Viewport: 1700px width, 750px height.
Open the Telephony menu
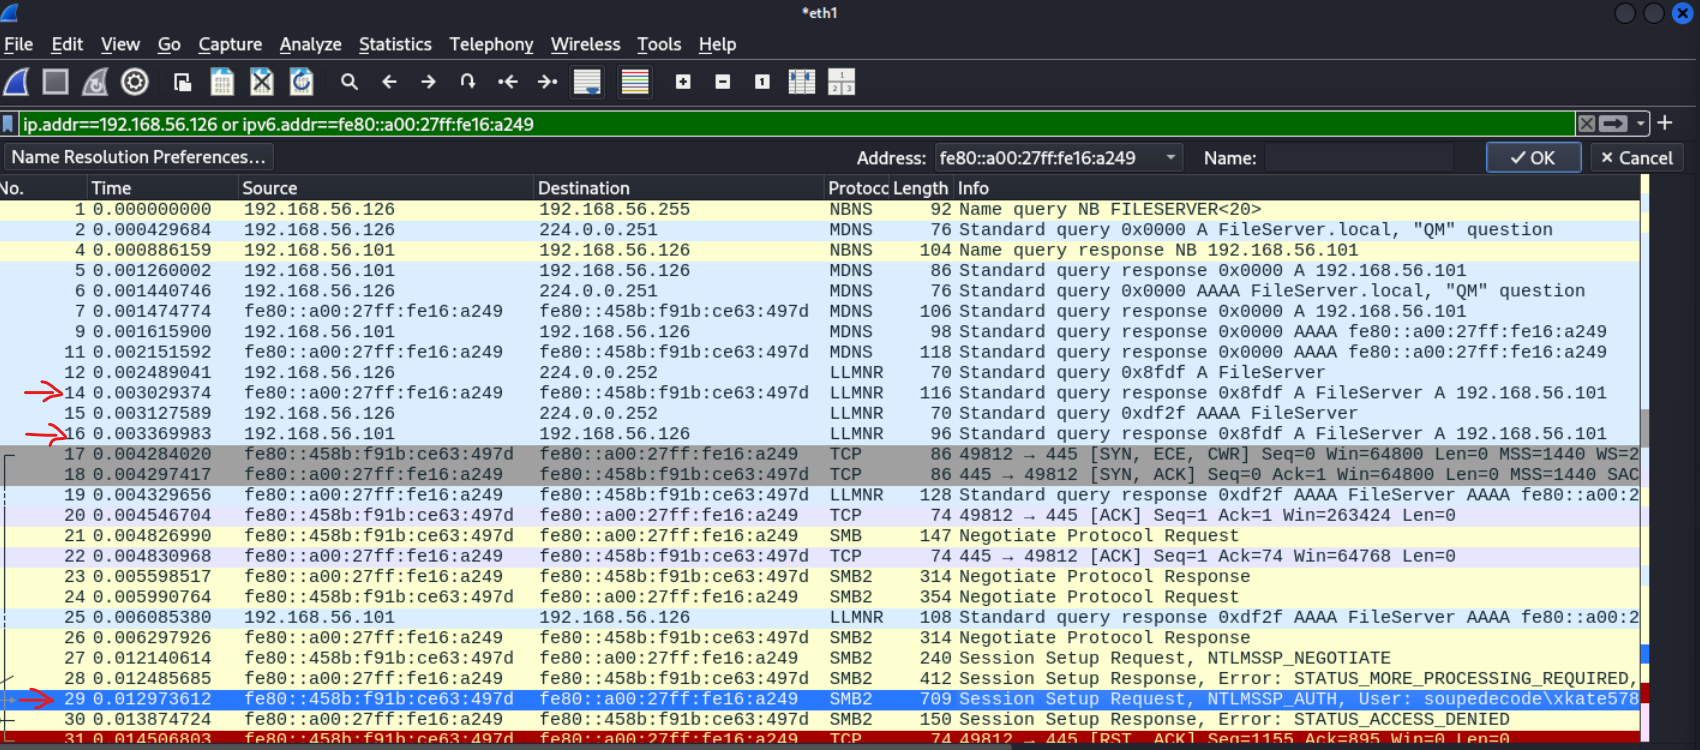coord(491,44)
